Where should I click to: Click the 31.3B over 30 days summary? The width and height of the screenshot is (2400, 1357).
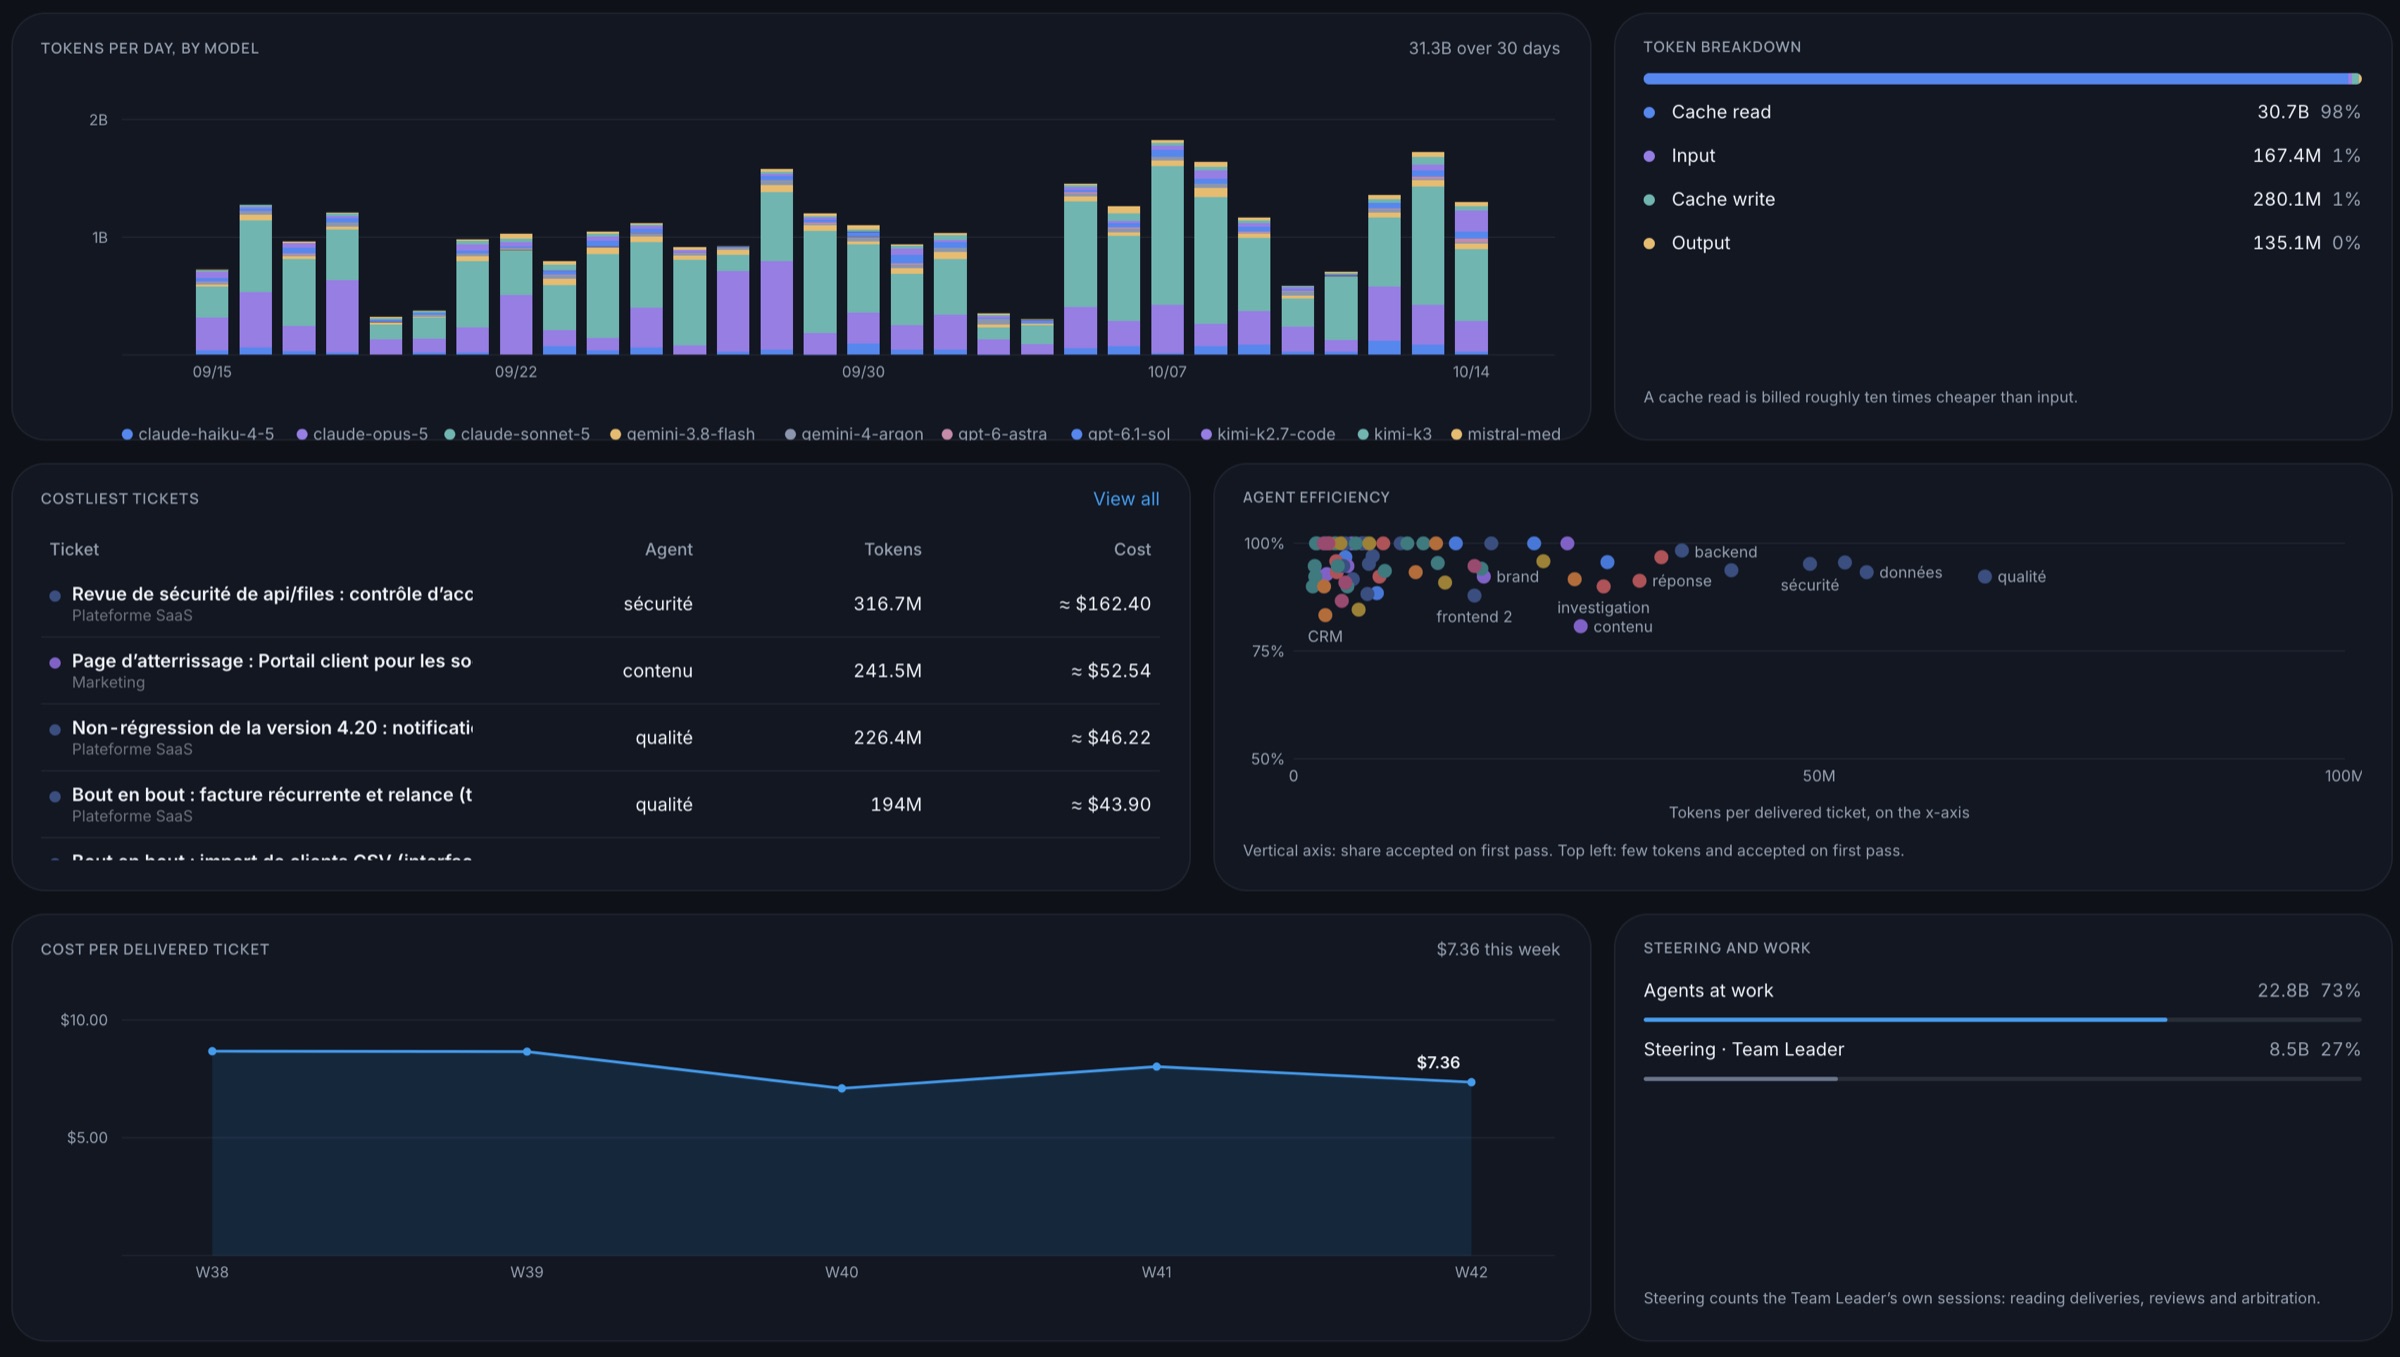[x=1484, y=48]
